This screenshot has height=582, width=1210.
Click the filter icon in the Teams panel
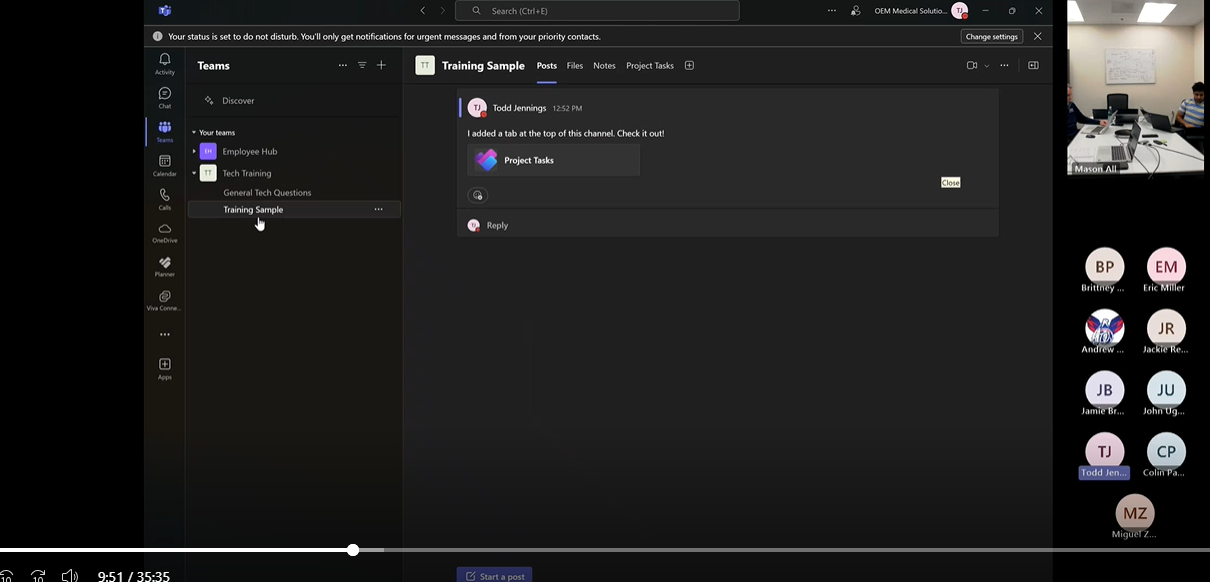[x=362, y=65]
